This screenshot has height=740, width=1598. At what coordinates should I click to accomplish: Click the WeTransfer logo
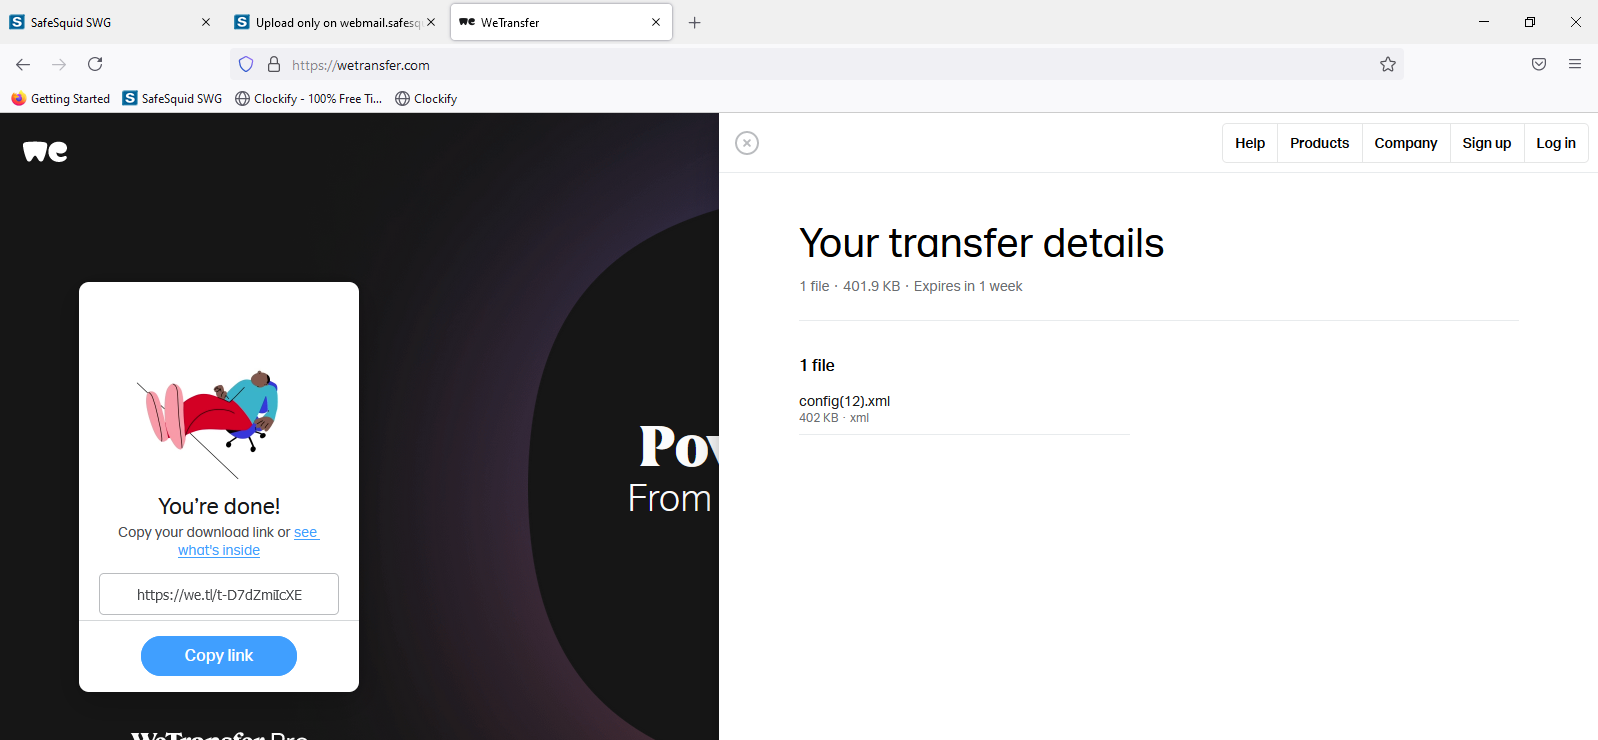pos(44,150)
